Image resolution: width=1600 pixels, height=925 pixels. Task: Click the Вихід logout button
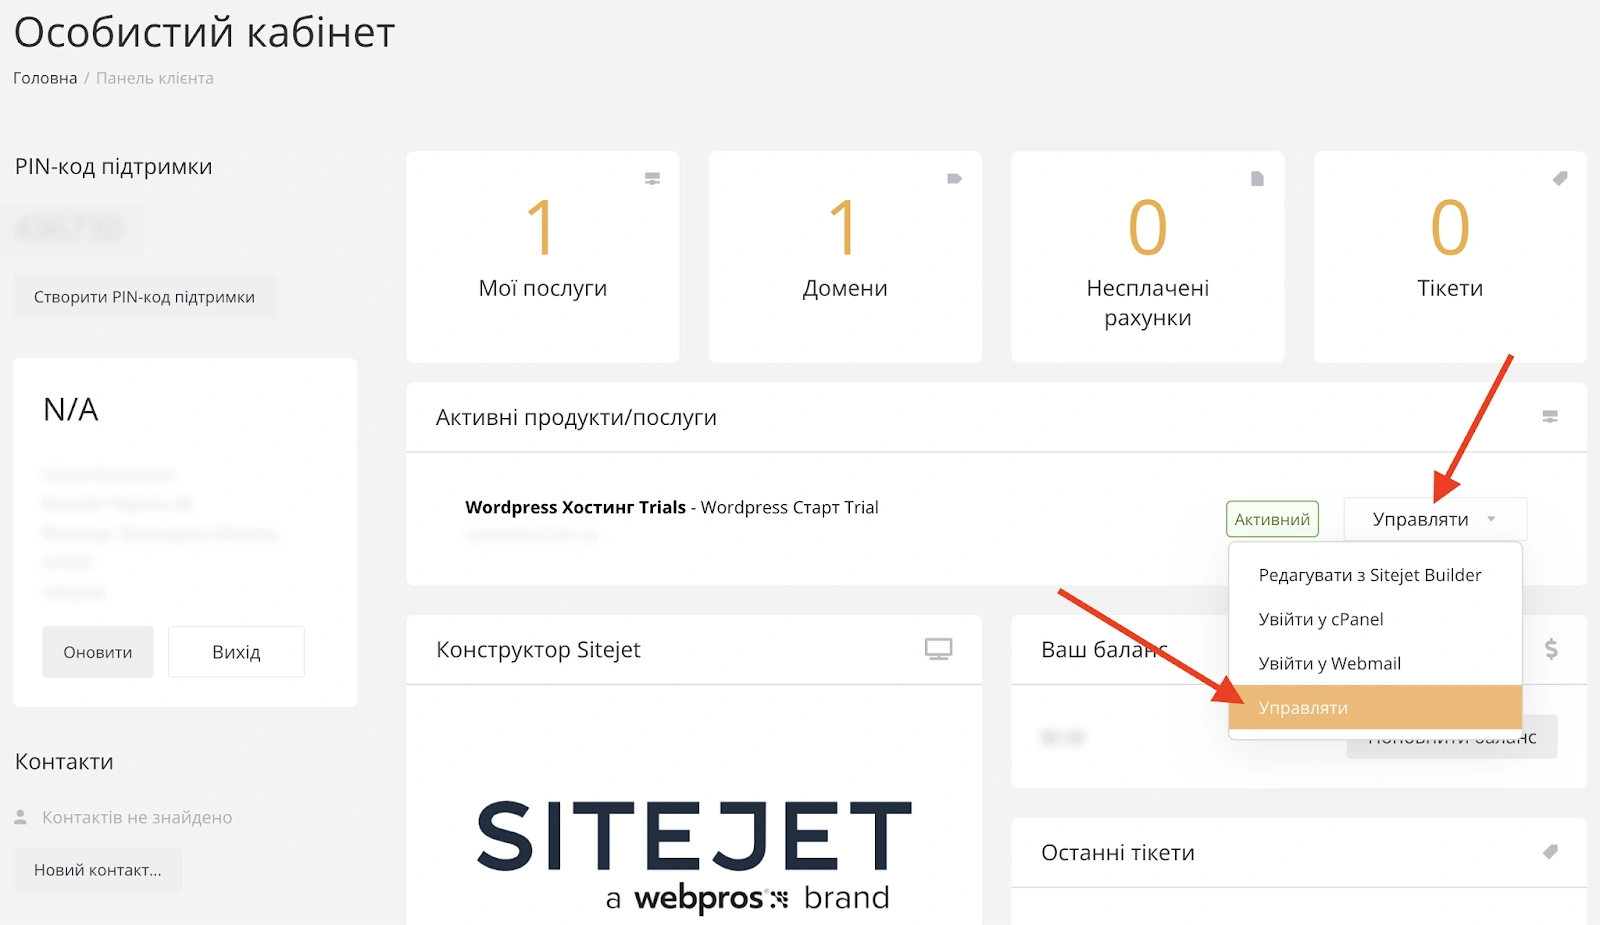[x=236, y=652]
